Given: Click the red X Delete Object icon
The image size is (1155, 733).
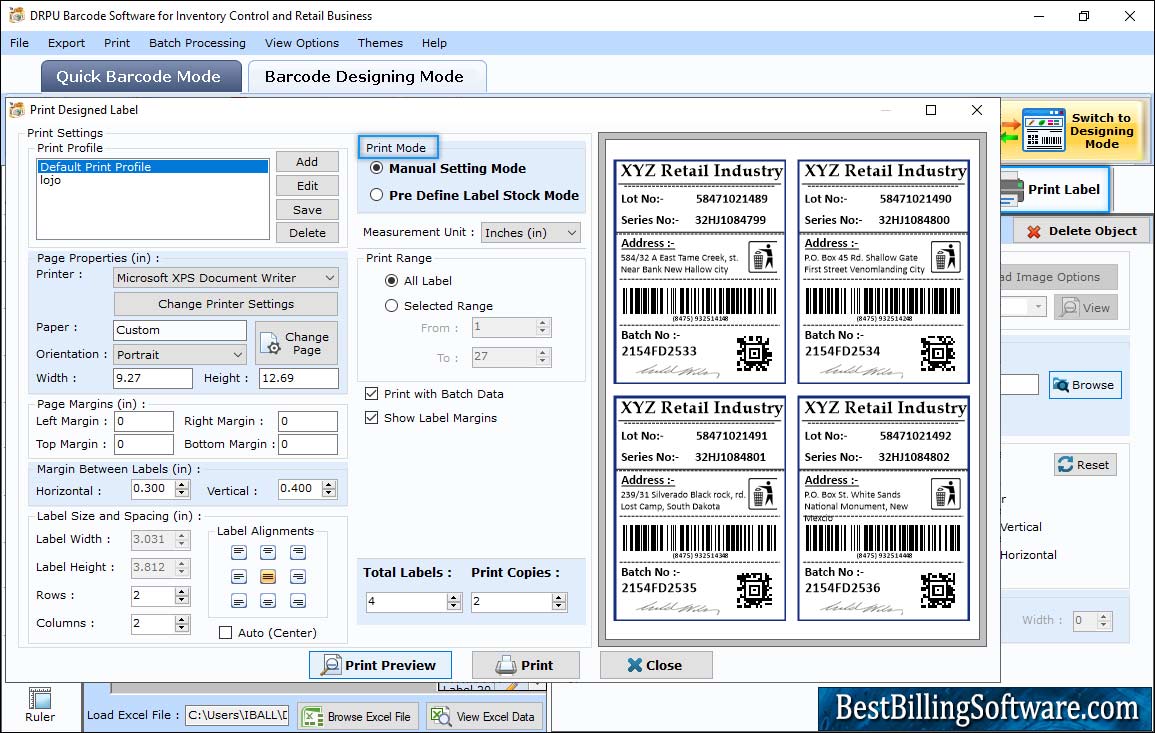Looking at the screenshot, I should click(x=1033, y=231).
